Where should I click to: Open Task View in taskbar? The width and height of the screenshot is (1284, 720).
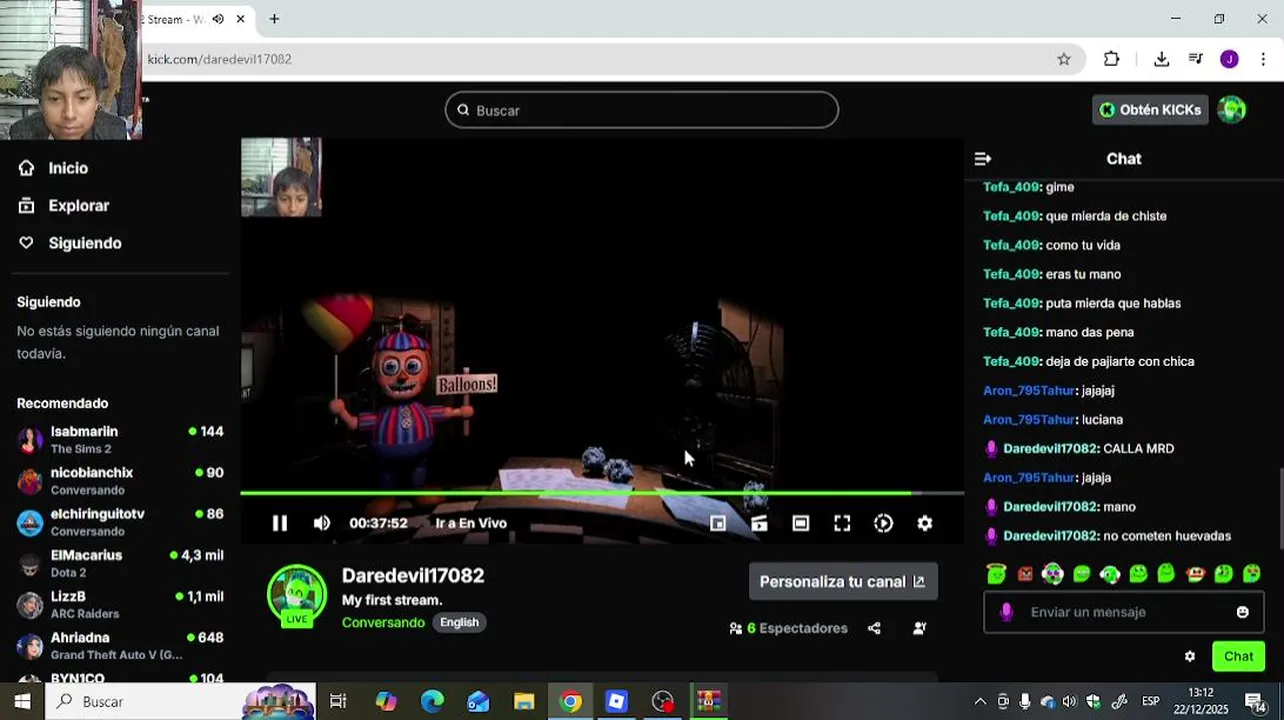tap(338, 702)
